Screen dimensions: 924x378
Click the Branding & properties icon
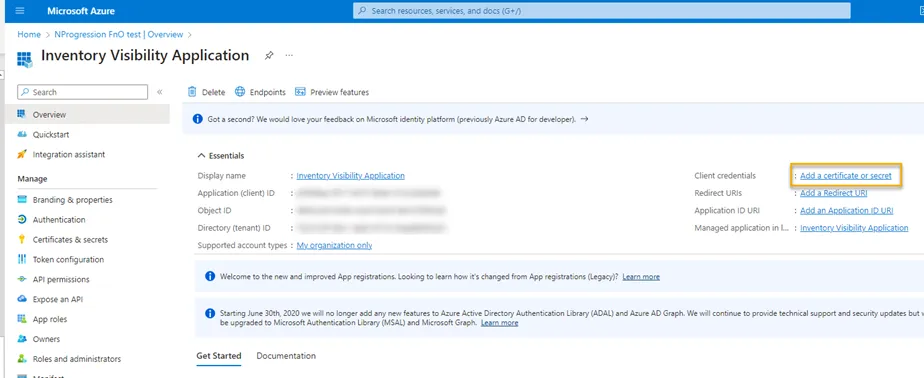click(x=22, y=199)
